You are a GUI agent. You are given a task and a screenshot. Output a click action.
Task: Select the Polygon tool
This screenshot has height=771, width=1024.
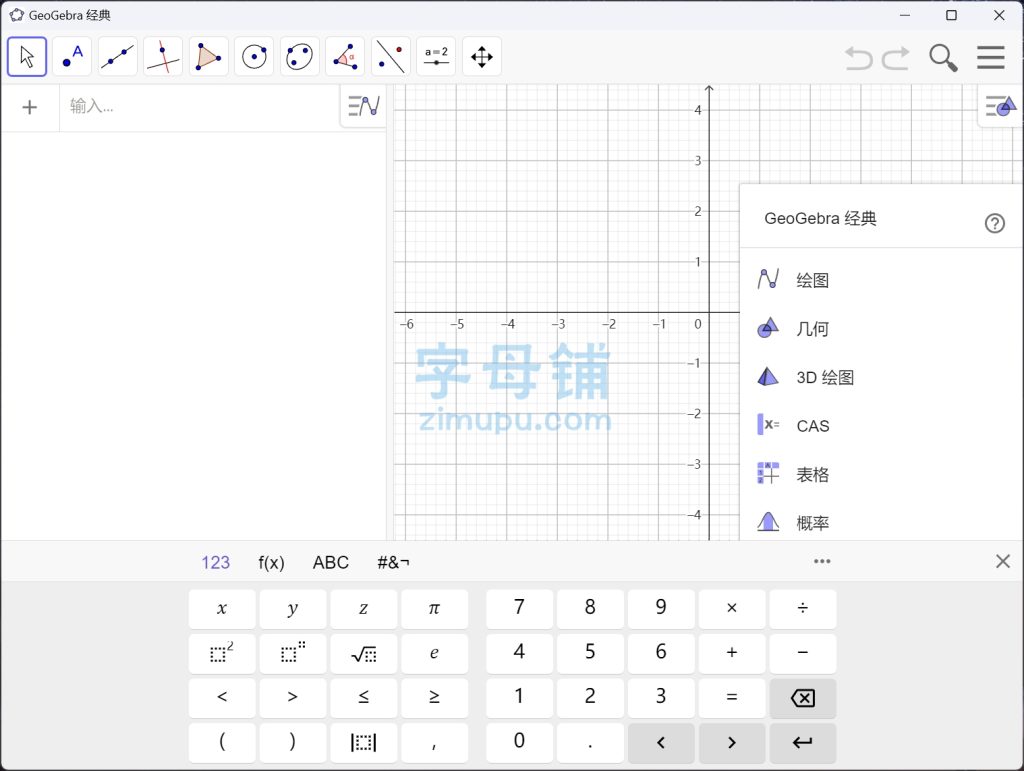tap(208, 57)
